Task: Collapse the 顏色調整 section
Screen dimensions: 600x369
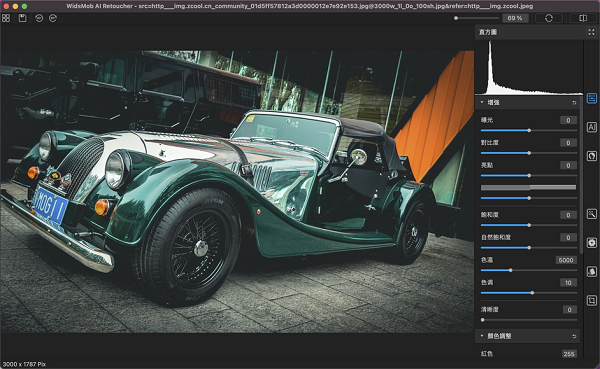Action: 482,336
